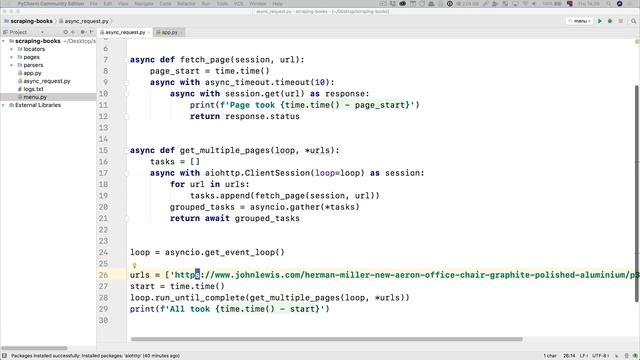This screenshot has width=640, height=360.
Task: Open the menu run configuration dropdown
Action: point(580,21)
